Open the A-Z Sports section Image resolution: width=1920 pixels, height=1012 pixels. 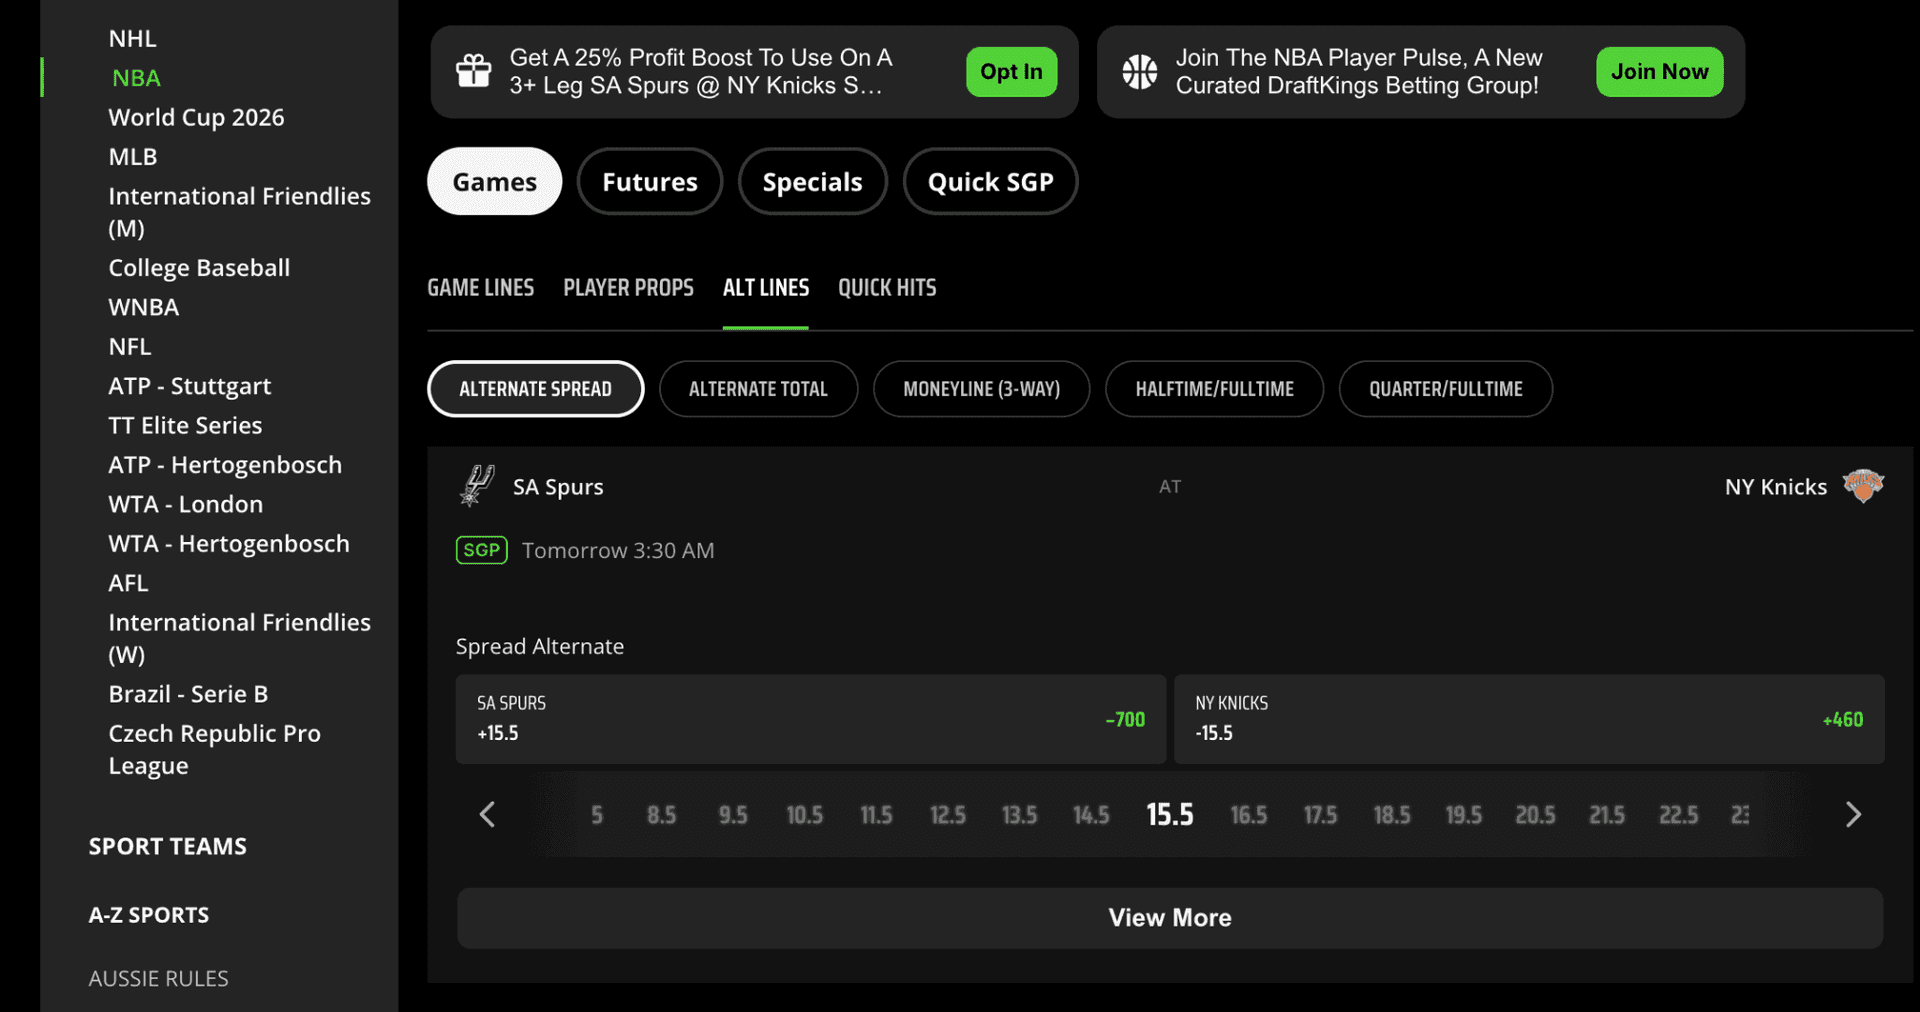click(x=149, y=915)
